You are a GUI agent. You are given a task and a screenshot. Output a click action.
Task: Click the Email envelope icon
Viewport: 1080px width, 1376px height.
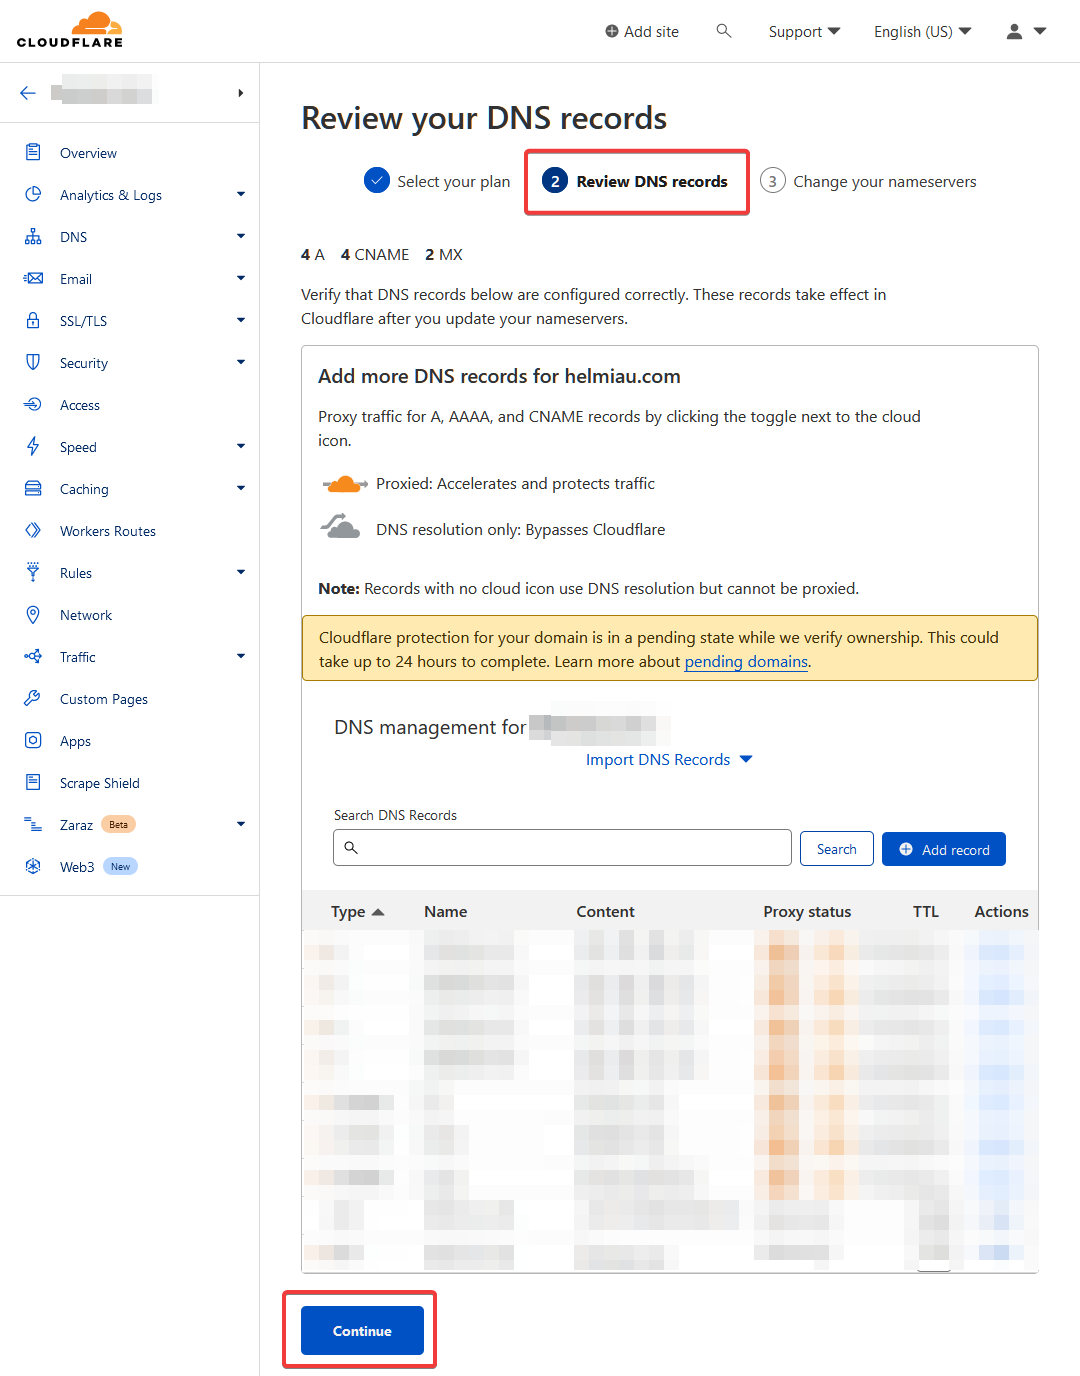click(33, 278)
